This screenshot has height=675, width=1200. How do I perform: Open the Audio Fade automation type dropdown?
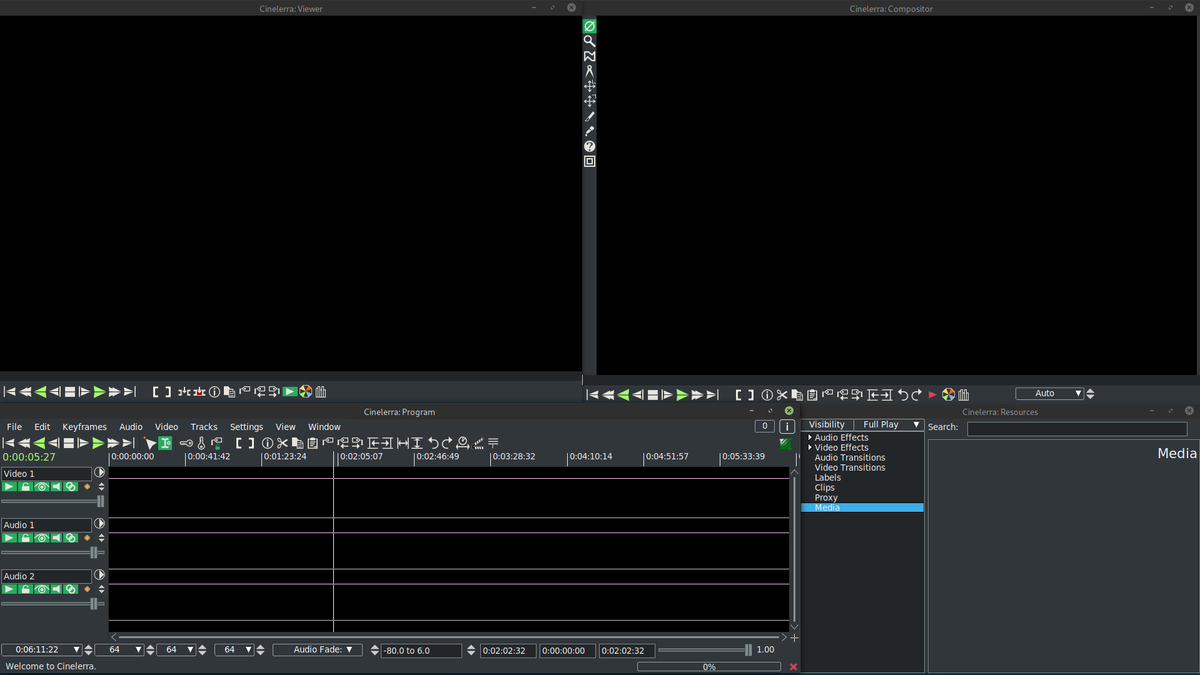pyautogui.click(x=317, y=650)
